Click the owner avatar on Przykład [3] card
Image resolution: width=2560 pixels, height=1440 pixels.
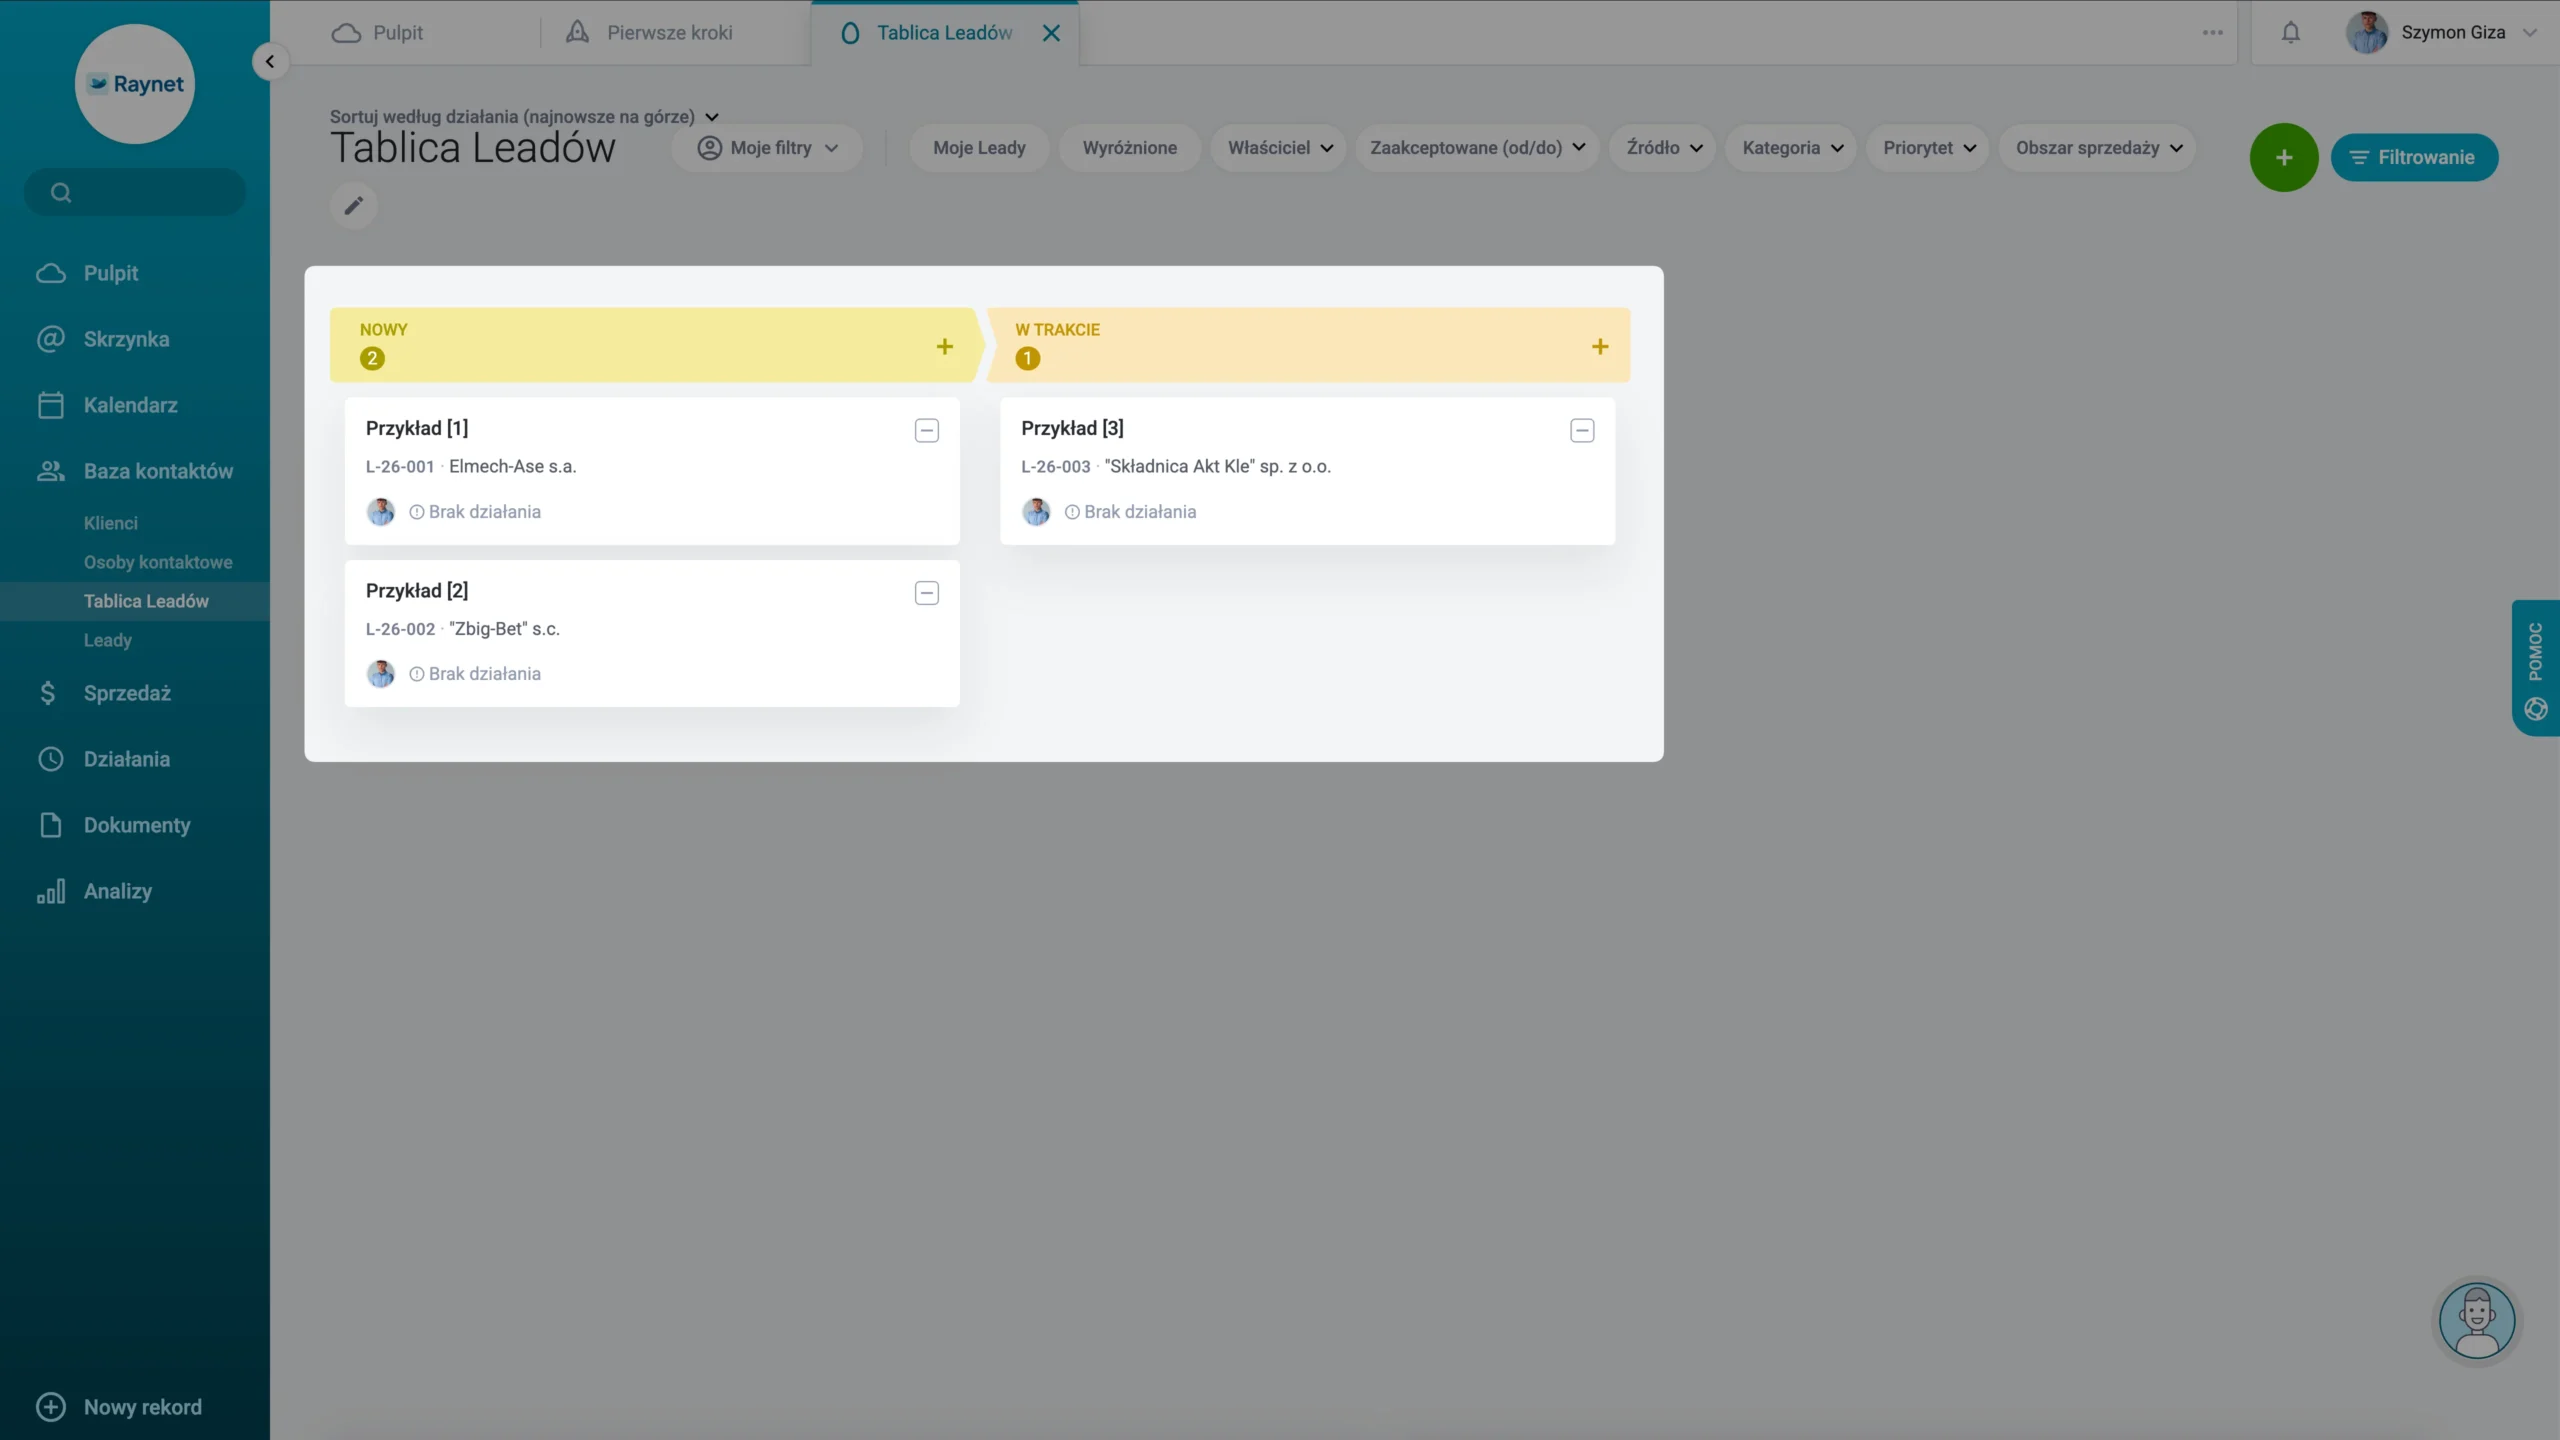pos(1036,512)
